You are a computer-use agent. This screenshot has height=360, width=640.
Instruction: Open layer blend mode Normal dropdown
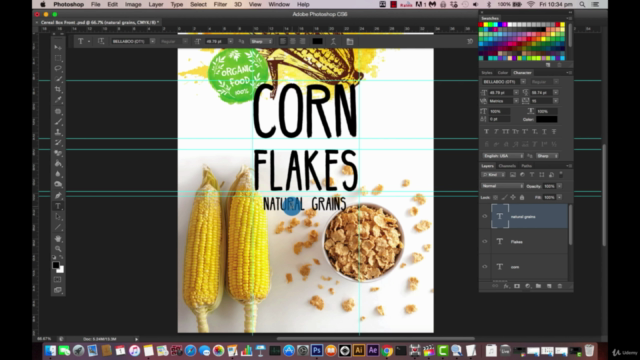502,186
